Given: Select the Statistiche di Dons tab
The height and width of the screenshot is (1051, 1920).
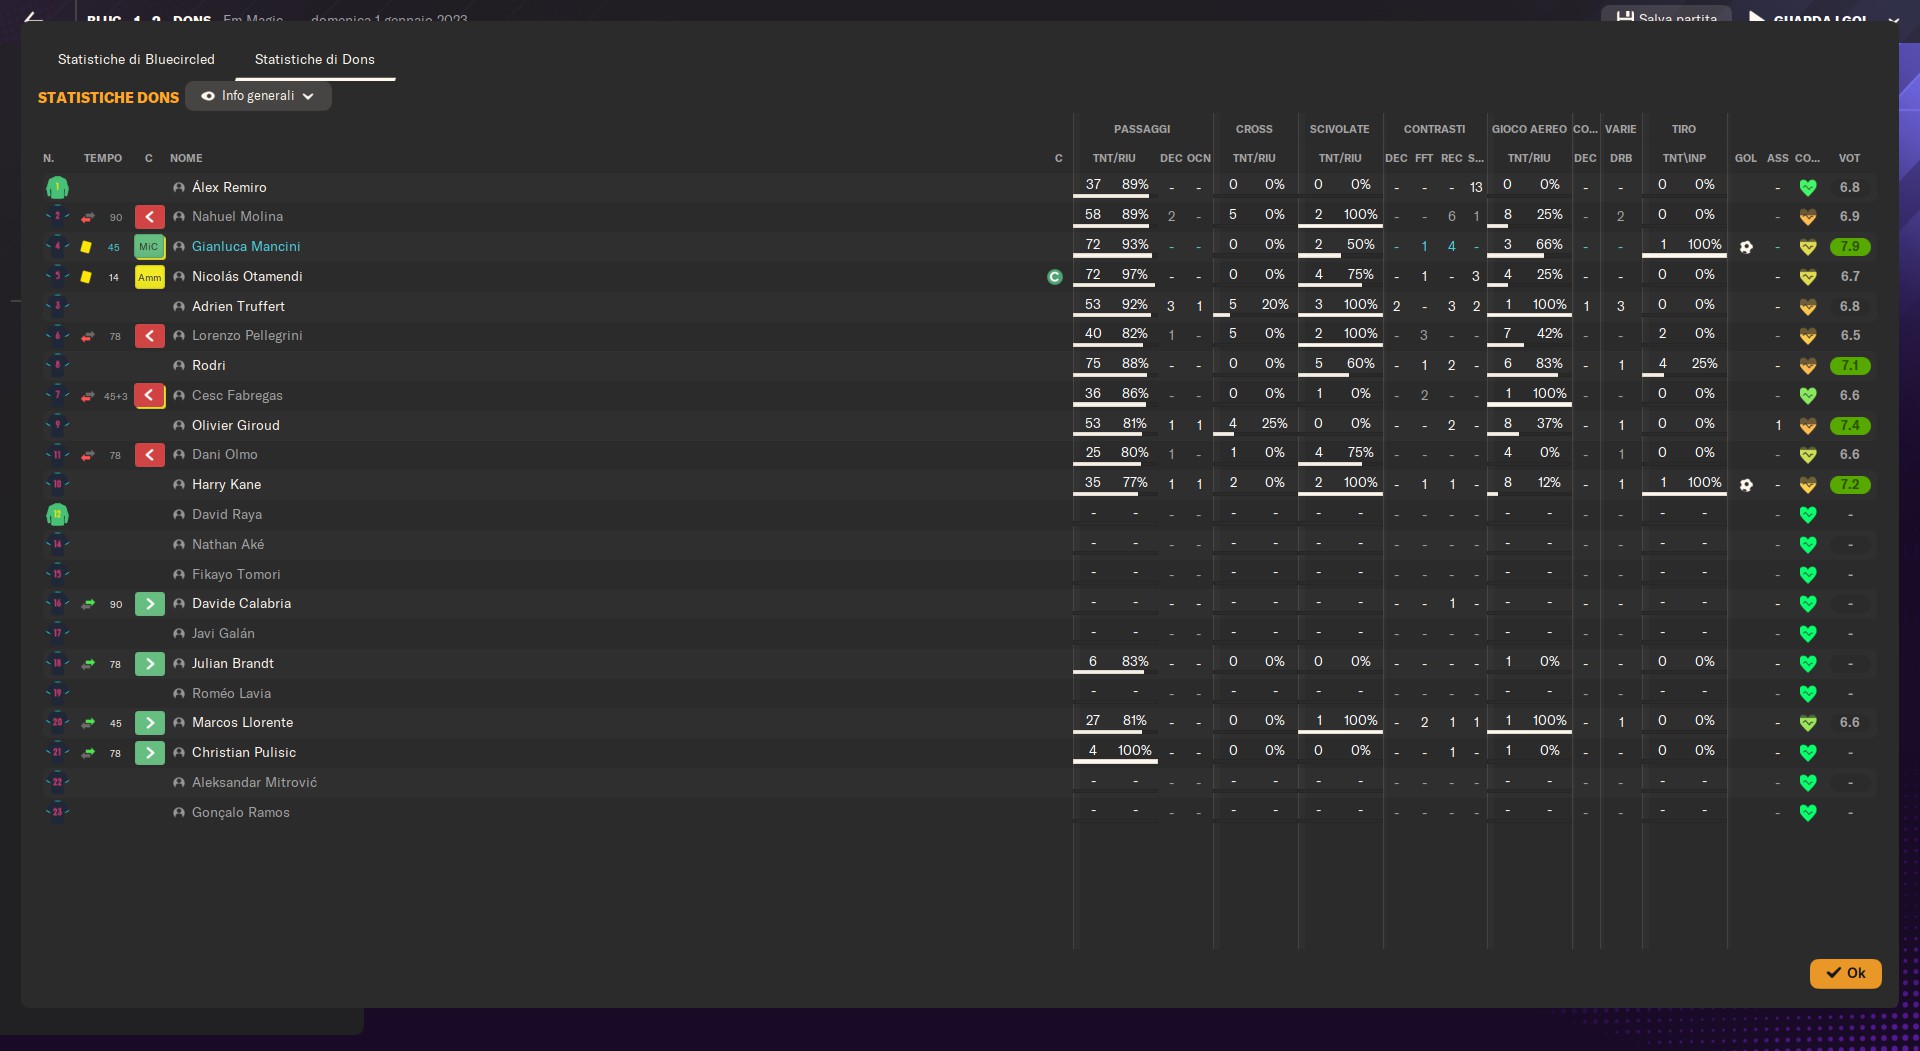Looking at the screenshot, I should (315, 59).
